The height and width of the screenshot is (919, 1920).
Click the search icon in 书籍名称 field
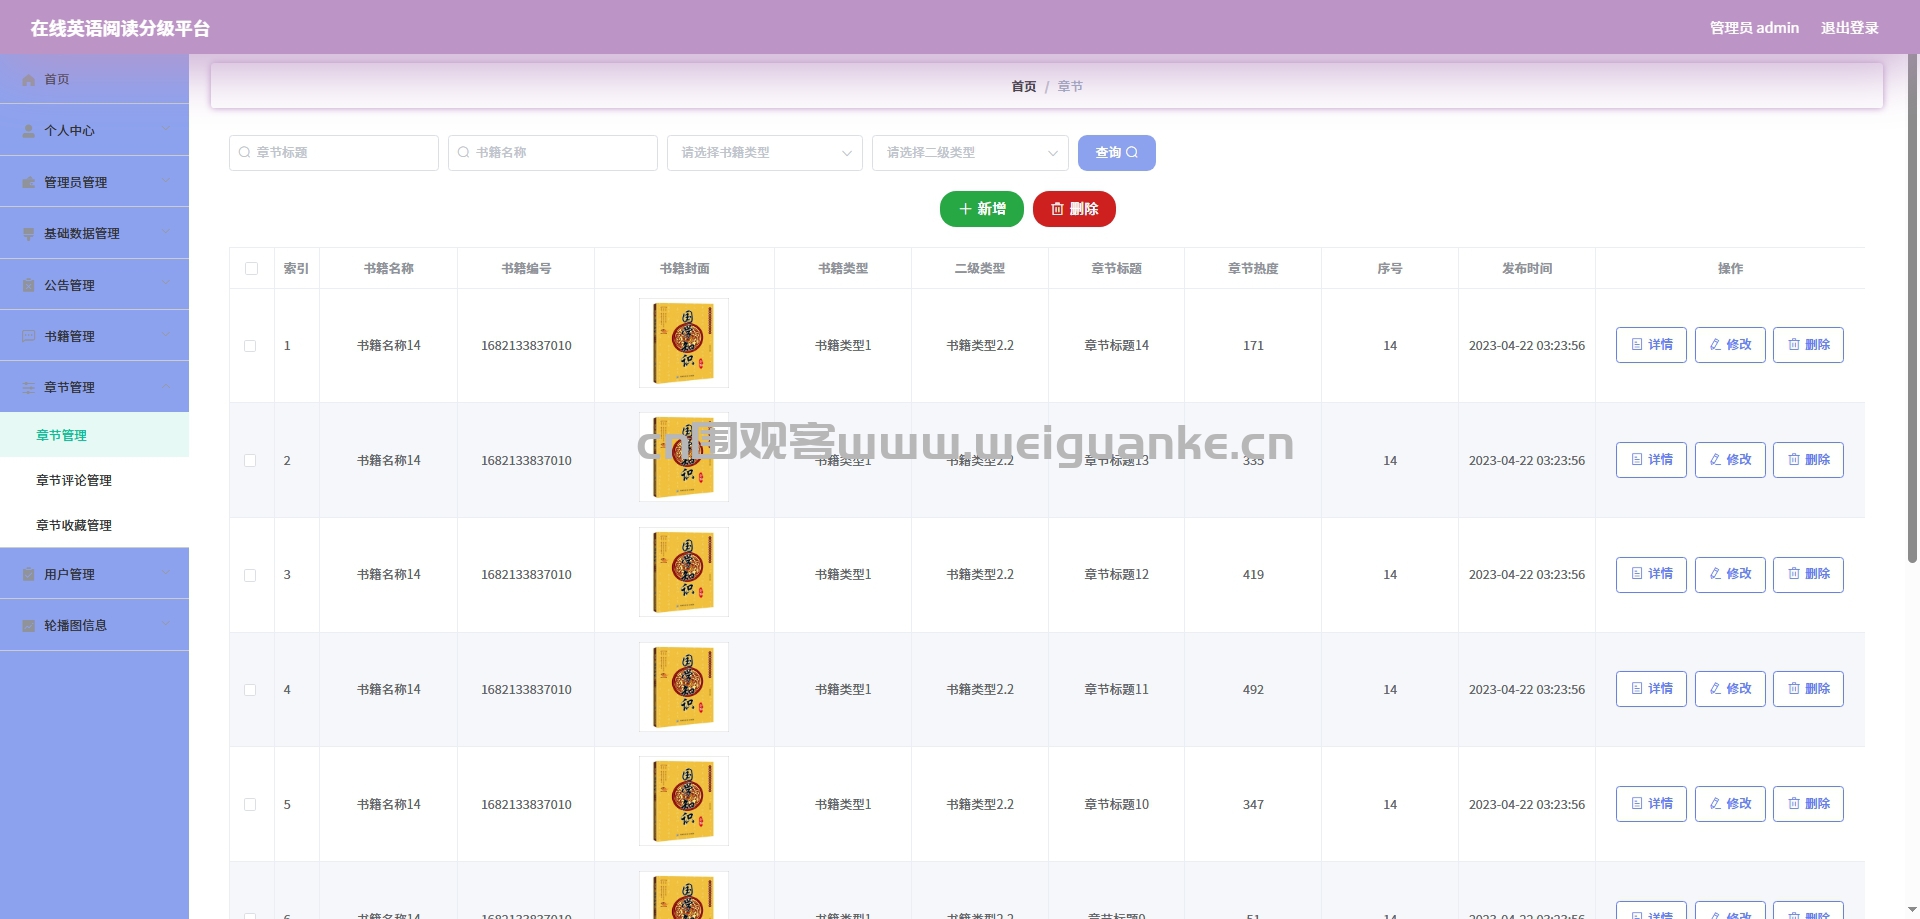pos(464,153)
